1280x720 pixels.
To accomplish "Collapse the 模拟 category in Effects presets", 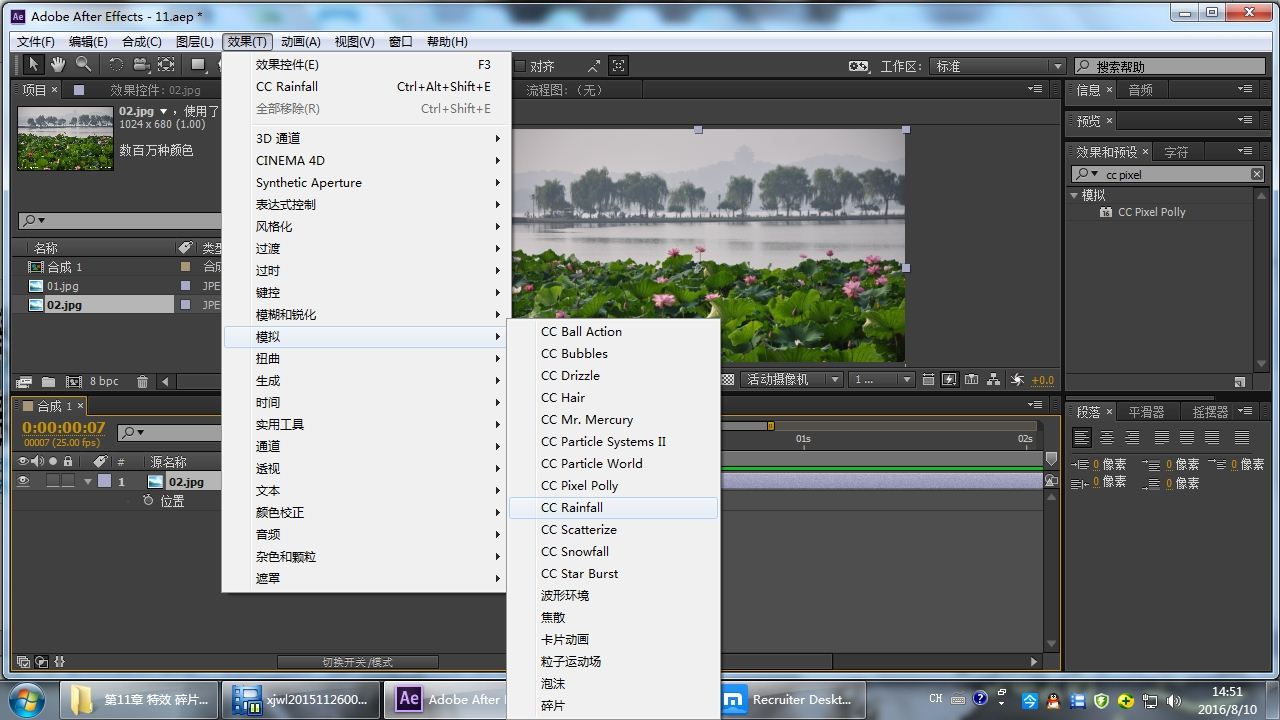I will click(x=1075, y=195).
